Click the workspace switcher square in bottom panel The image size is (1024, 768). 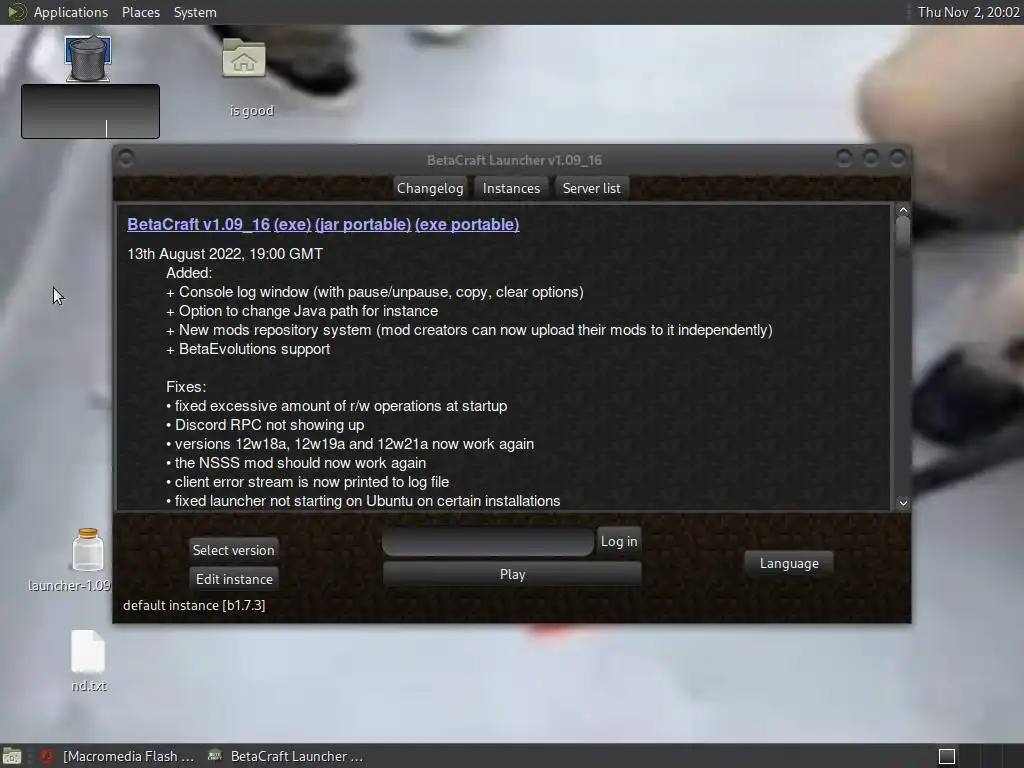[947, 756]
